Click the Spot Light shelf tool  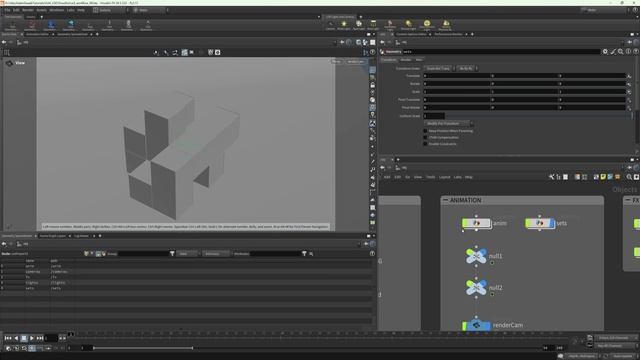click(359, 25)
